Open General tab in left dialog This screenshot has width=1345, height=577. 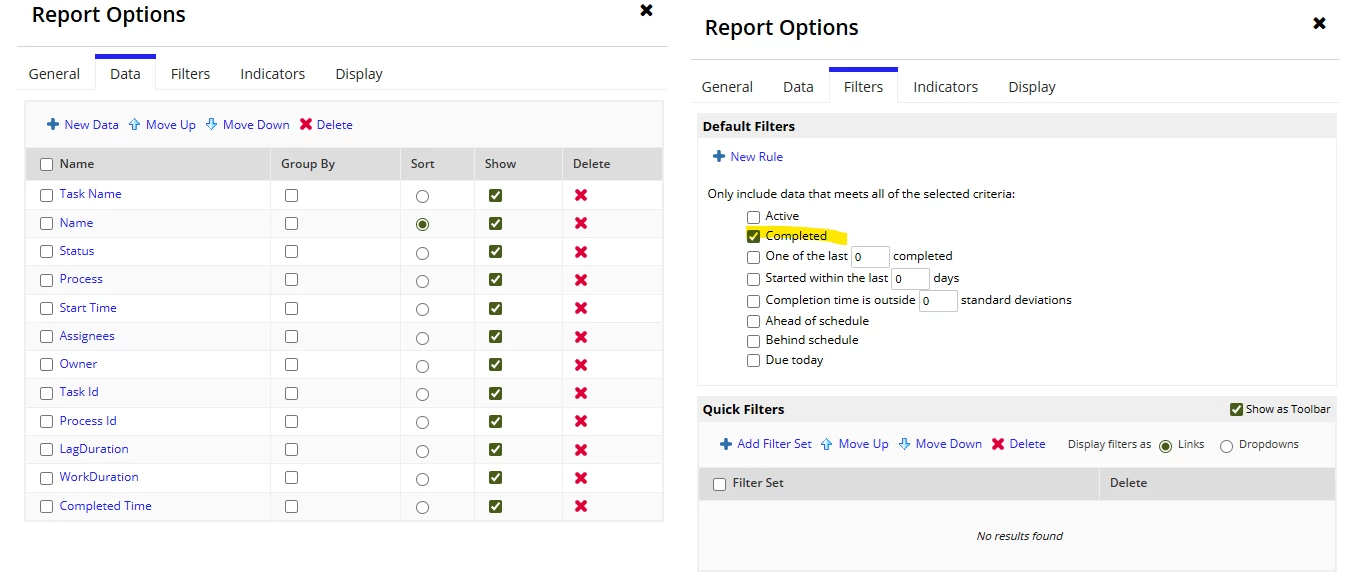tap(54, 74)
